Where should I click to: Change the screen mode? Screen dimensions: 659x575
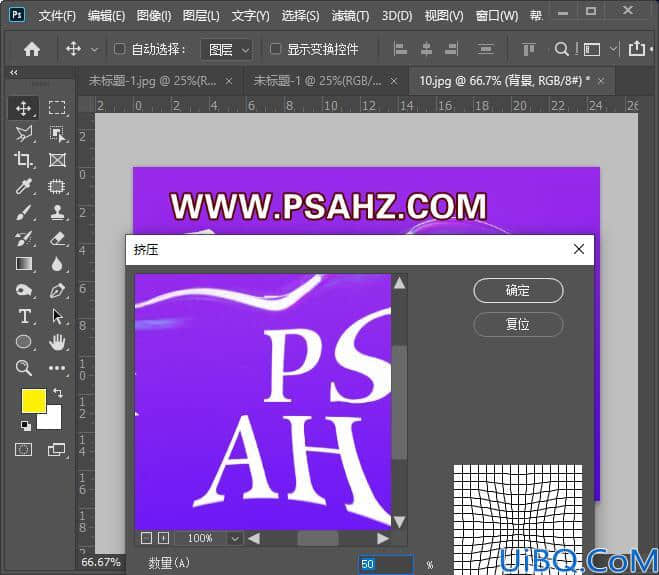point(57,449)
